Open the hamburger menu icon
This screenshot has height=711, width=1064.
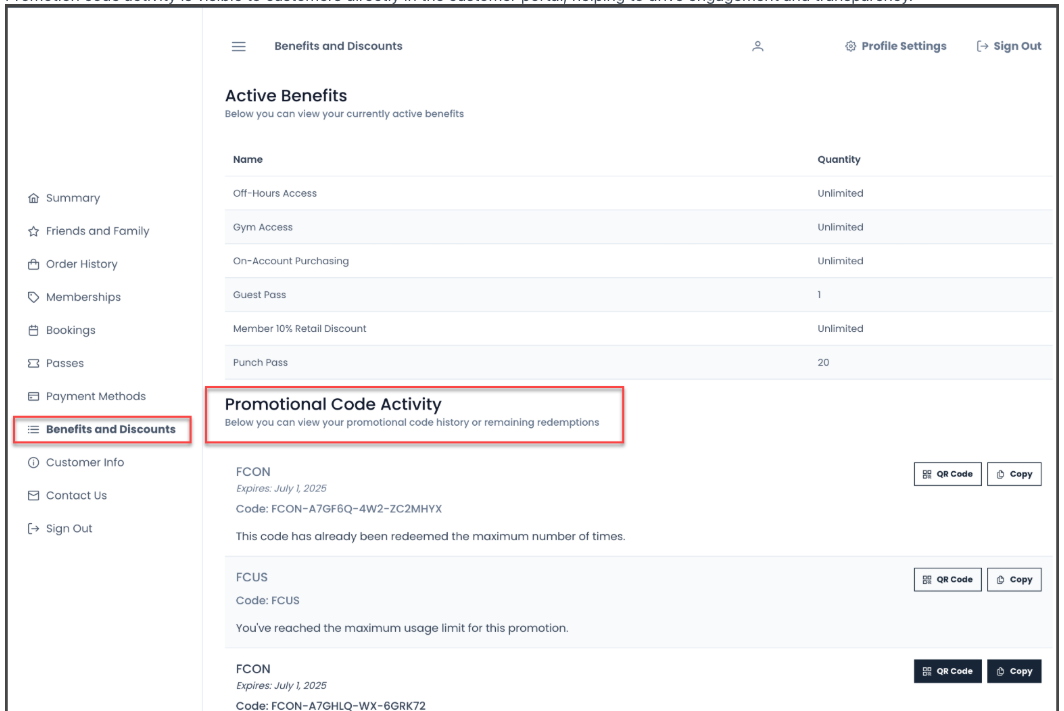(x=238, y=46)
